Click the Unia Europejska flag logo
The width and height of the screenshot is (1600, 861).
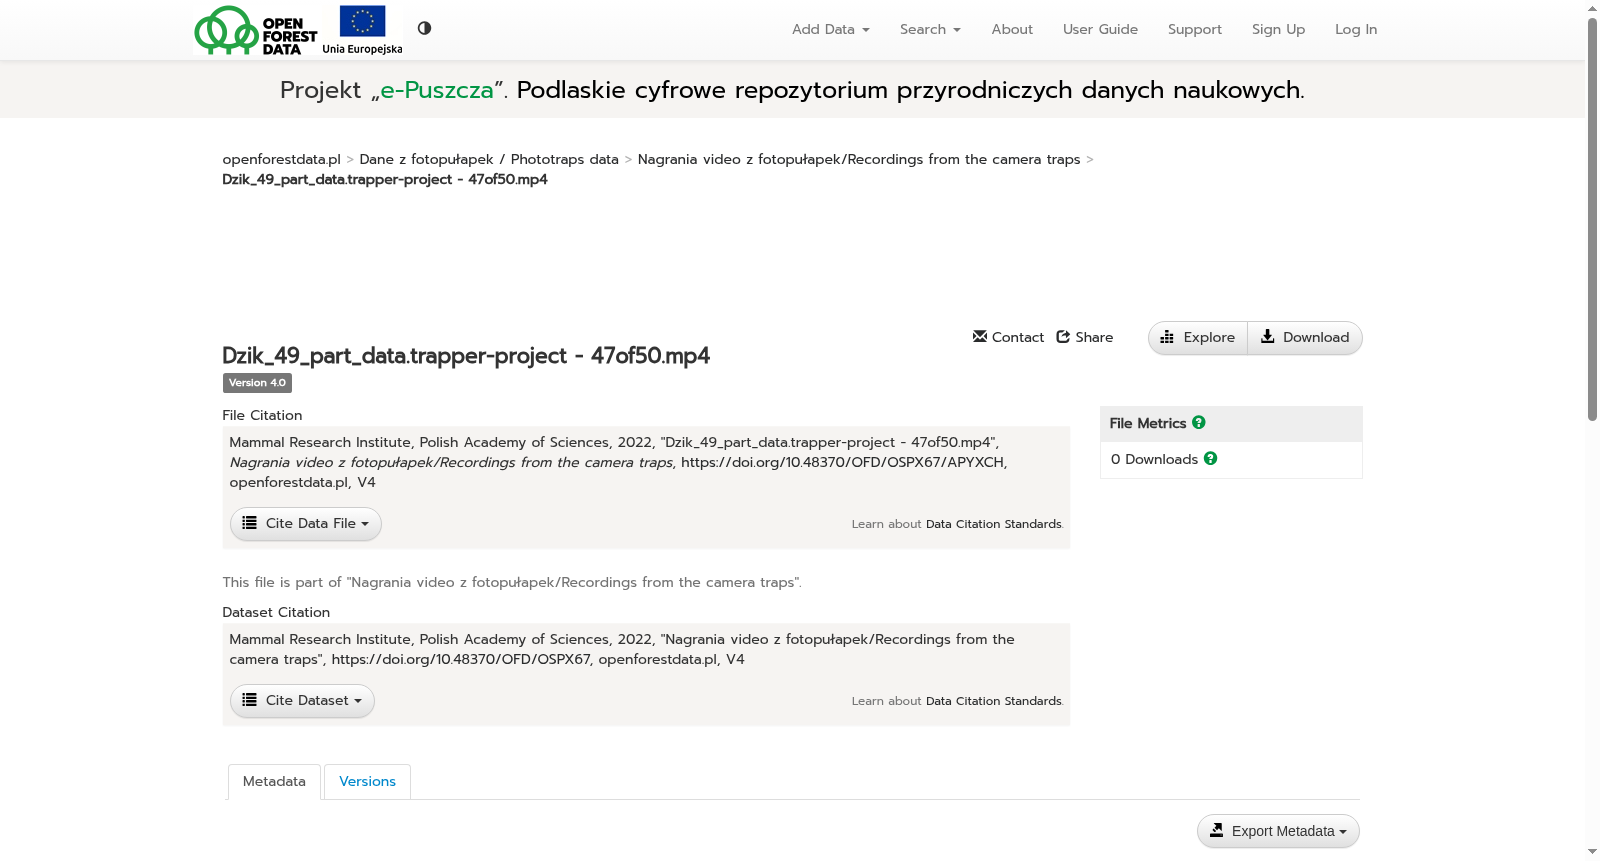[362, 30]
